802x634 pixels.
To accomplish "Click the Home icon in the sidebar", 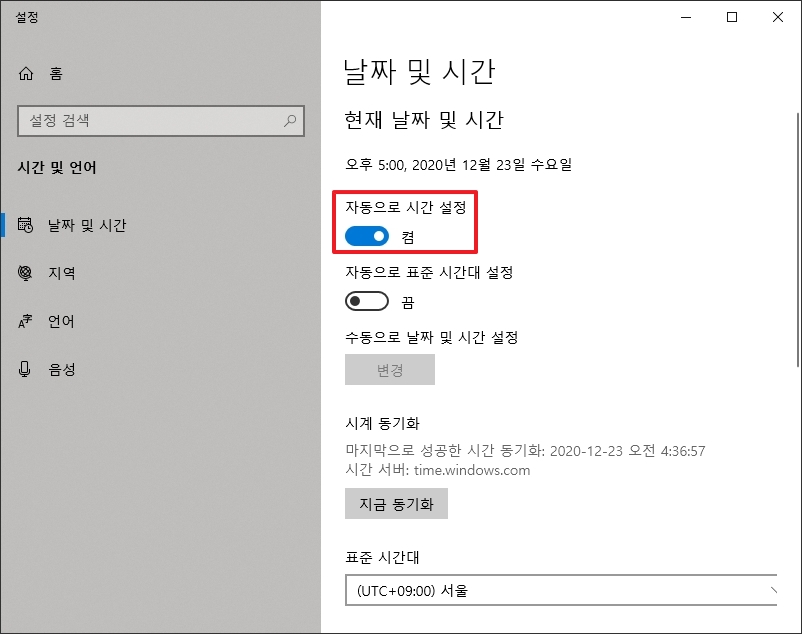I will coord(26,74).
